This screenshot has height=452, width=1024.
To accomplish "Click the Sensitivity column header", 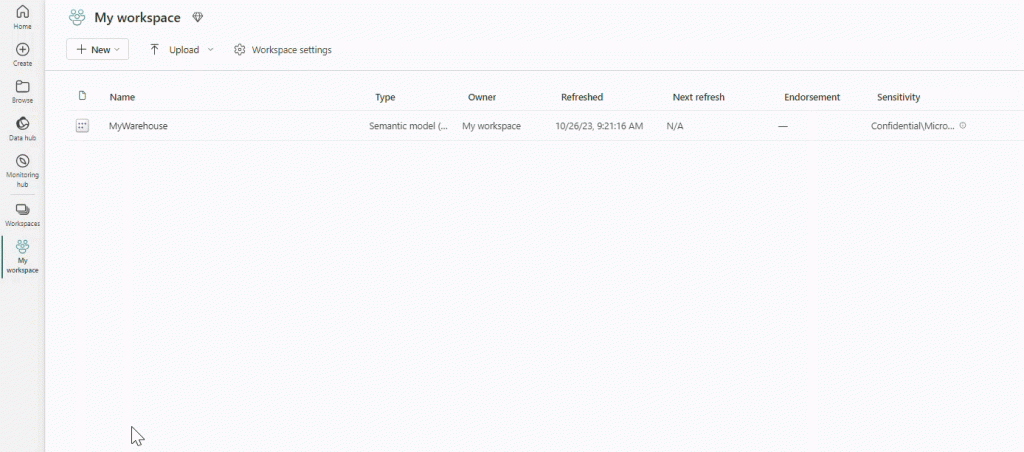I will [x=898, y=97].
